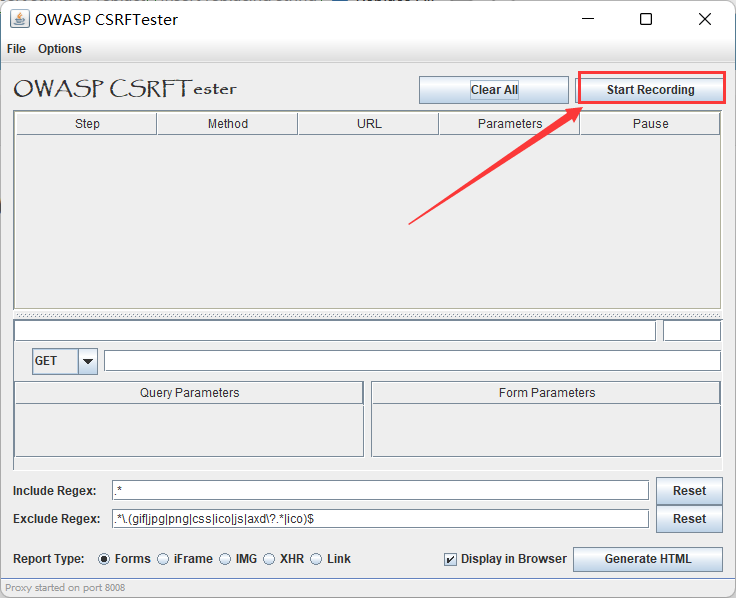Reset the Include Regex value

coord(689,491)
